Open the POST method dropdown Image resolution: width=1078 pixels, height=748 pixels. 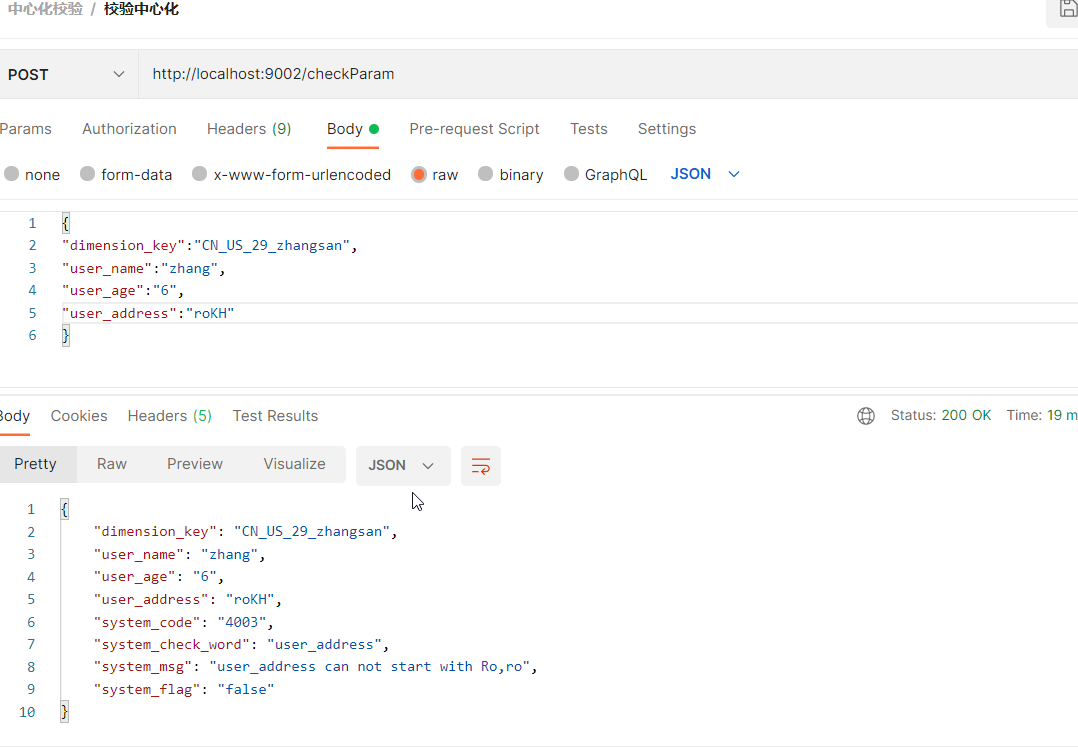67,74
